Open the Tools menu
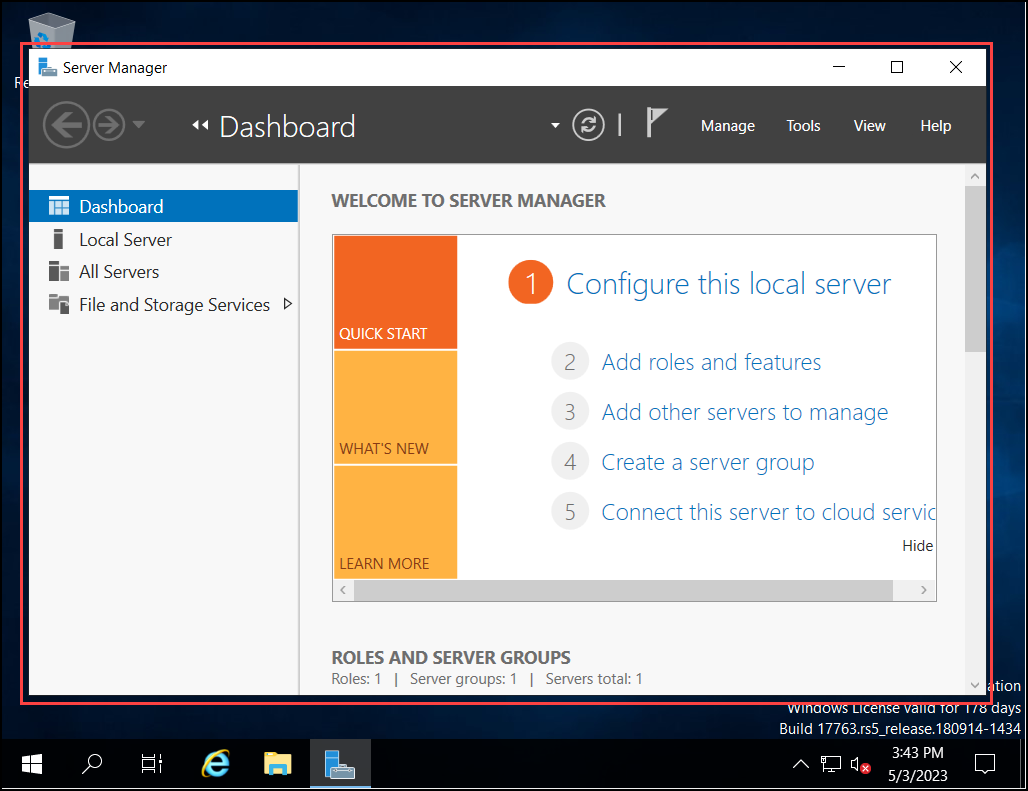Image resolution: width=1028 pixels, height=791 pixels. [803, 126]
